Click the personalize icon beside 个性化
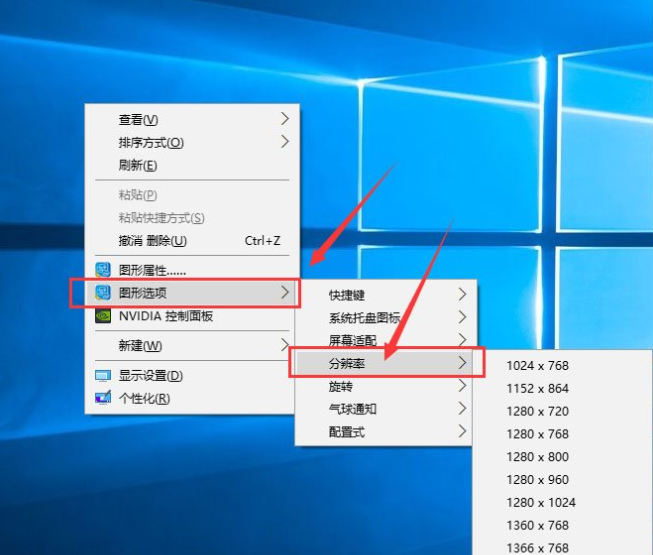 [102, 398]
